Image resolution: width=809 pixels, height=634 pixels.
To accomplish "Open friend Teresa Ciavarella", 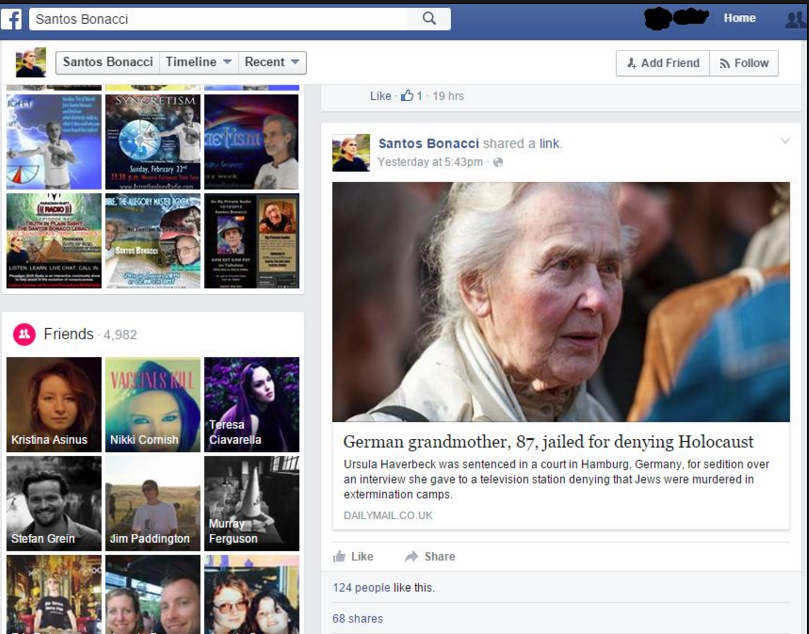I will [x=252, y=404].
